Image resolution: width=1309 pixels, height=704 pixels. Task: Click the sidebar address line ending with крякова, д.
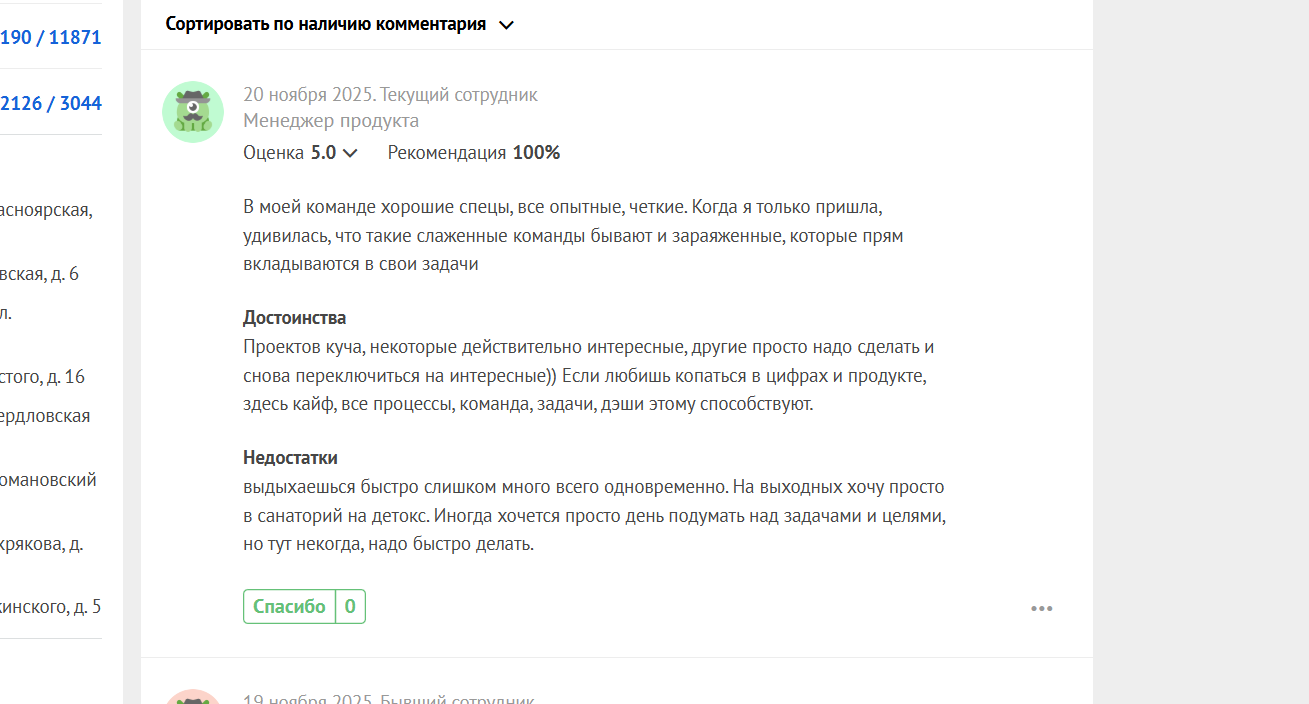[42, 544]
